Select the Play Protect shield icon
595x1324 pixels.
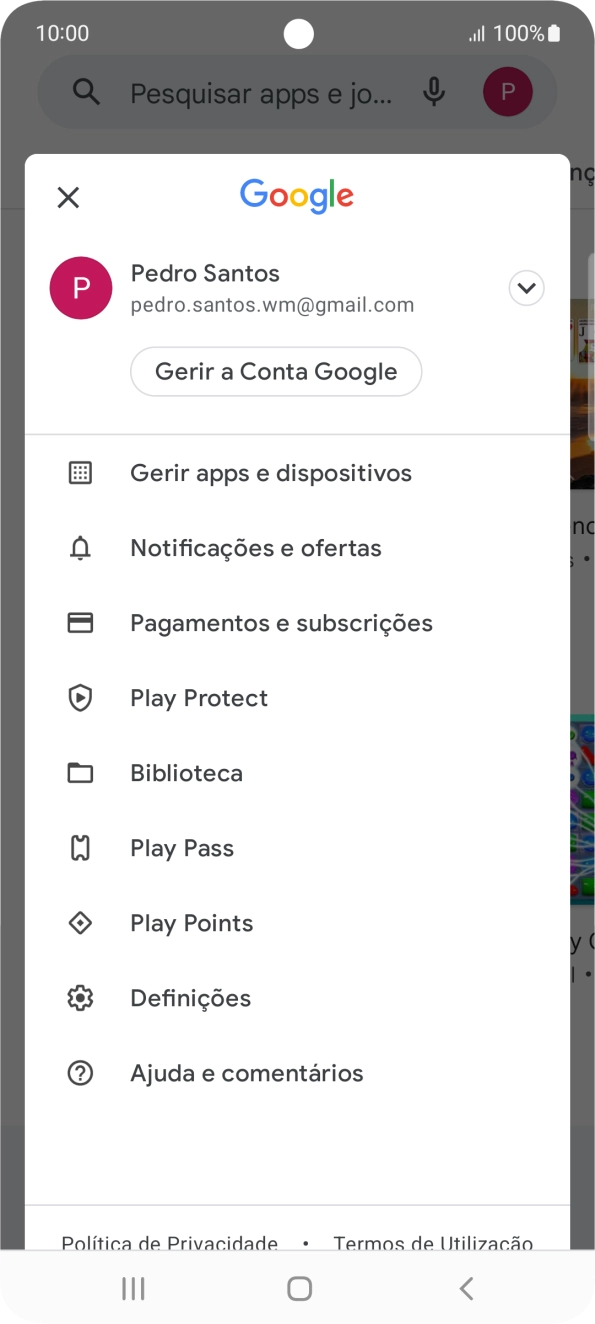click(x=80, y=697)
